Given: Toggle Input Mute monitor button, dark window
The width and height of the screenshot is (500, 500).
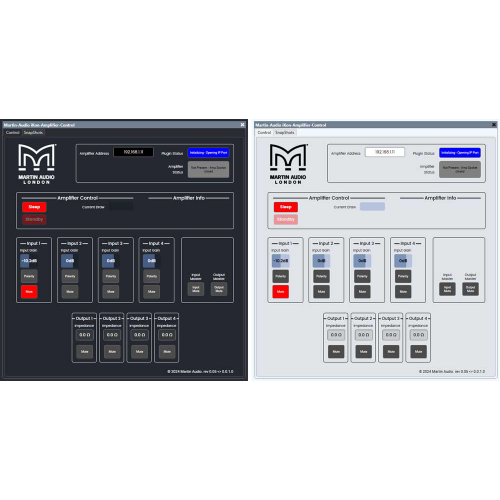Looking at the screenshot, I should pos(196,289).
